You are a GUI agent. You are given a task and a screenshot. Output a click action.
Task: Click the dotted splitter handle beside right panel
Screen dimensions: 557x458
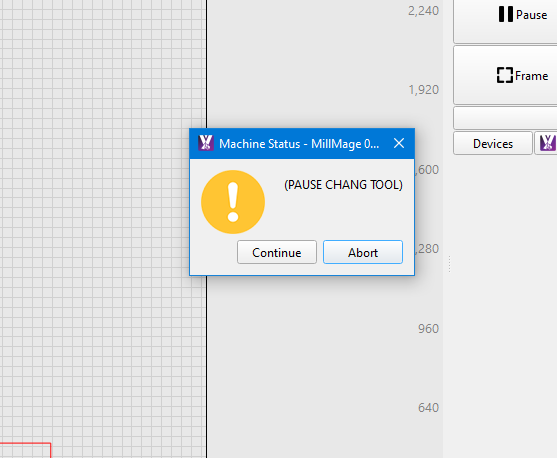[x=449, y=264]
